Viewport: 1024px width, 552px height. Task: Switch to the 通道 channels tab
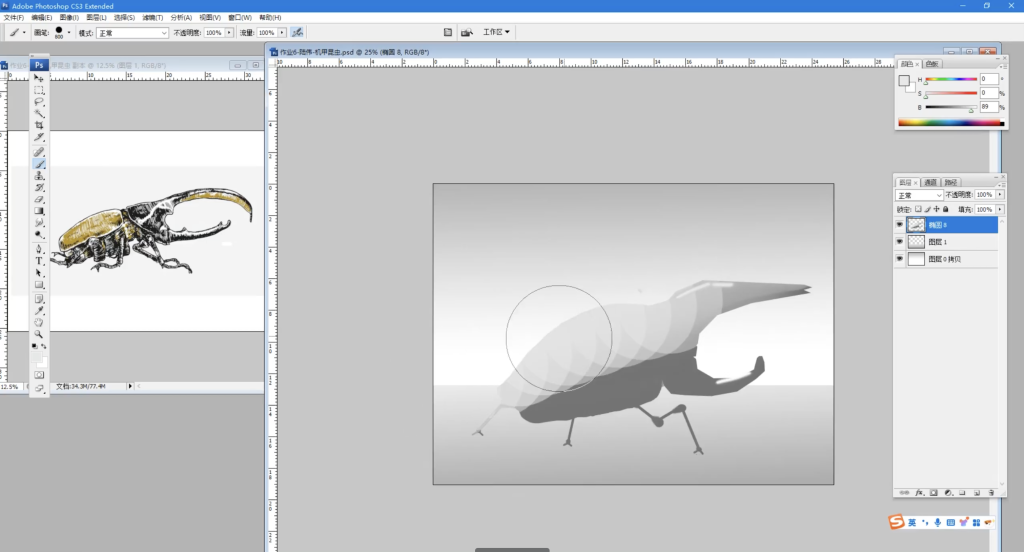tap(930, 182)
